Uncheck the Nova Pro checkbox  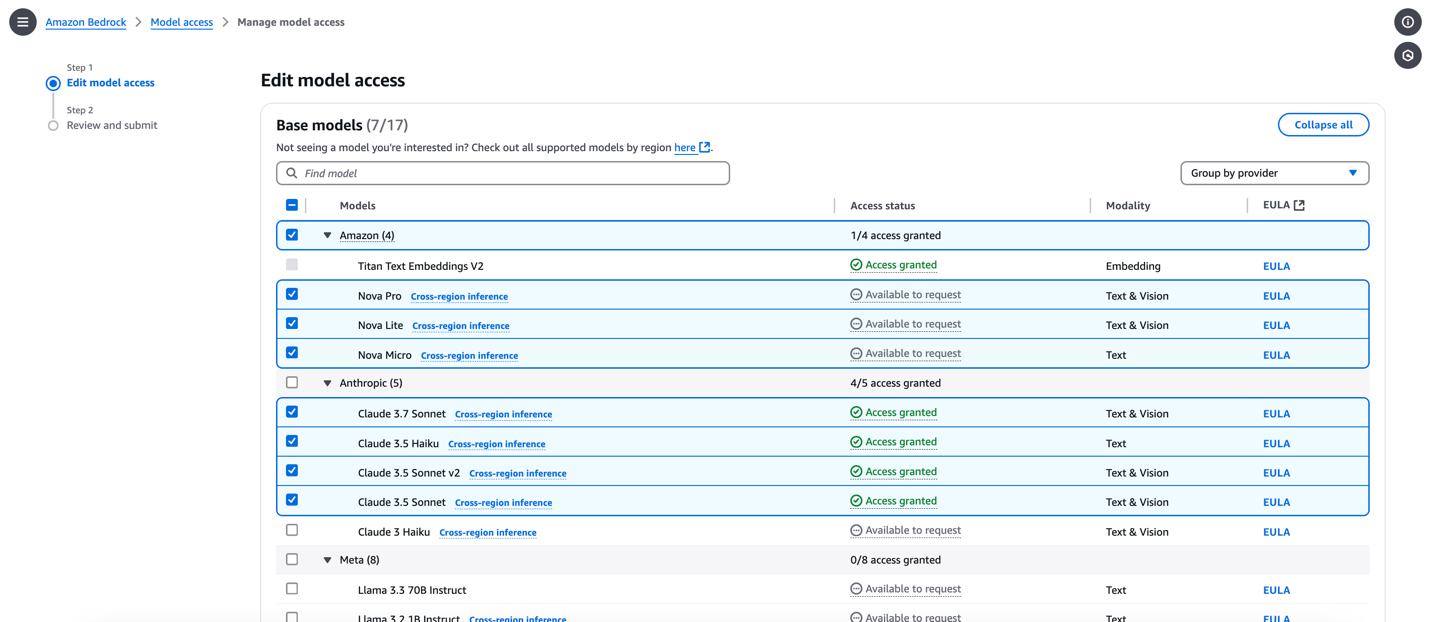coord(292,294)
